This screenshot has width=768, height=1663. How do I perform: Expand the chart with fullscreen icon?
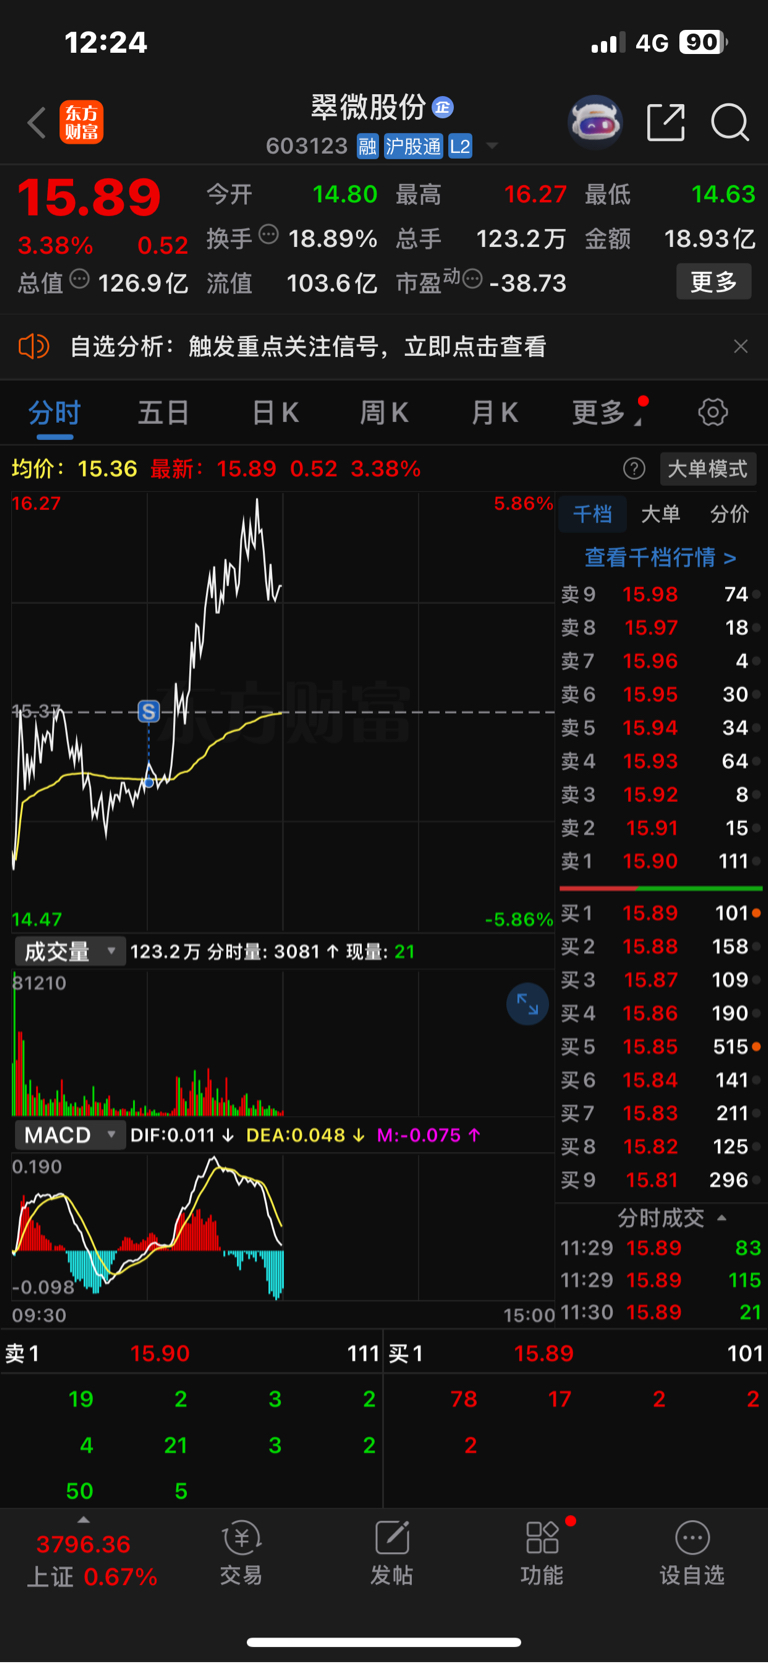pos(527,1005)
